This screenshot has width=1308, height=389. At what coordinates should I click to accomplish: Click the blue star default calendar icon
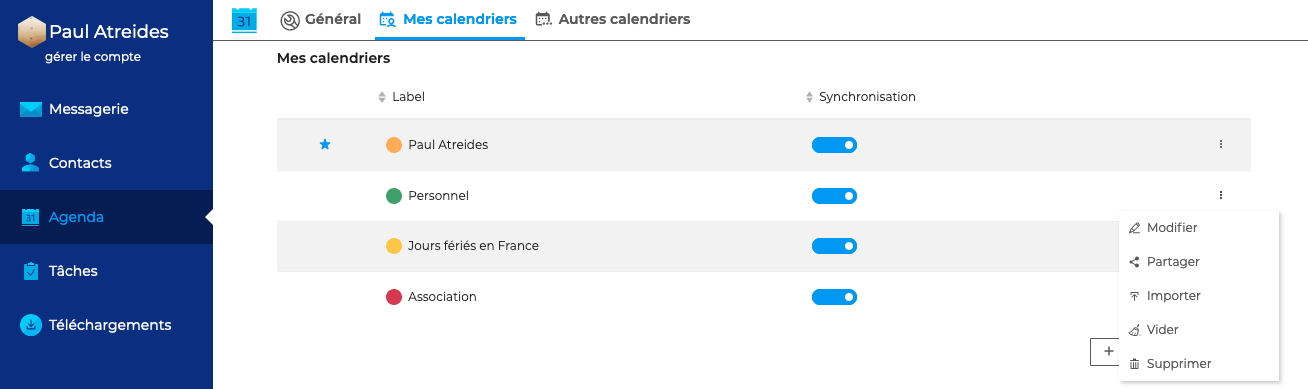coord(324,145)
